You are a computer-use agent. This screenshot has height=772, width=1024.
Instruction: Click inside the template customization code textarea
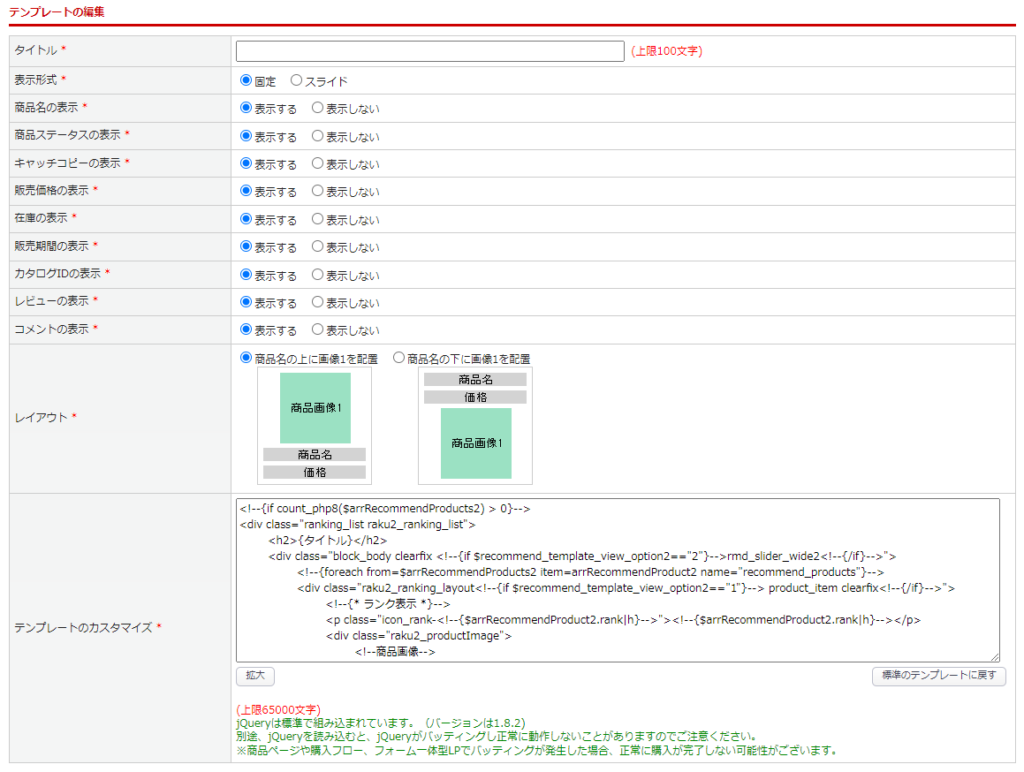(x=617, y=580)
